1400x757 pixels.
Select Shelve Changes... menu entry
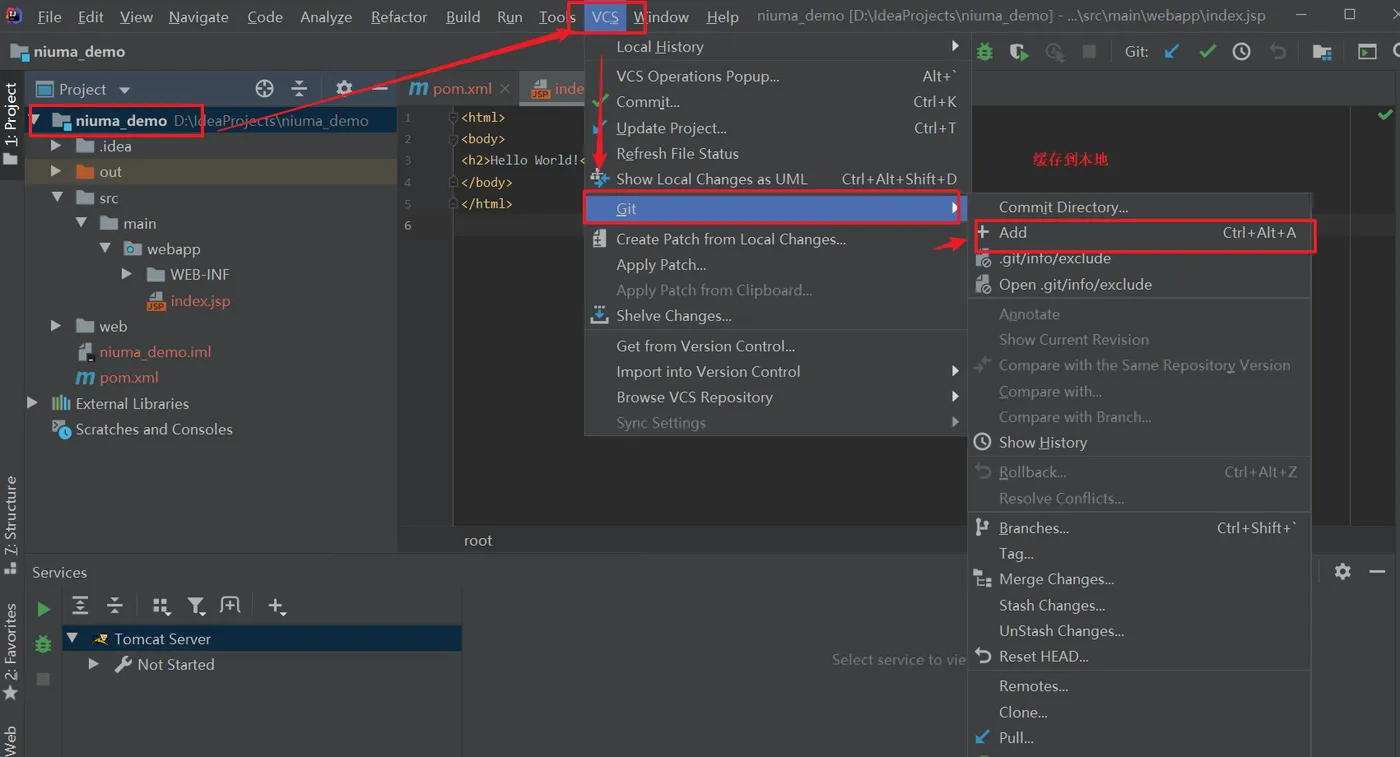coord(776,316)
